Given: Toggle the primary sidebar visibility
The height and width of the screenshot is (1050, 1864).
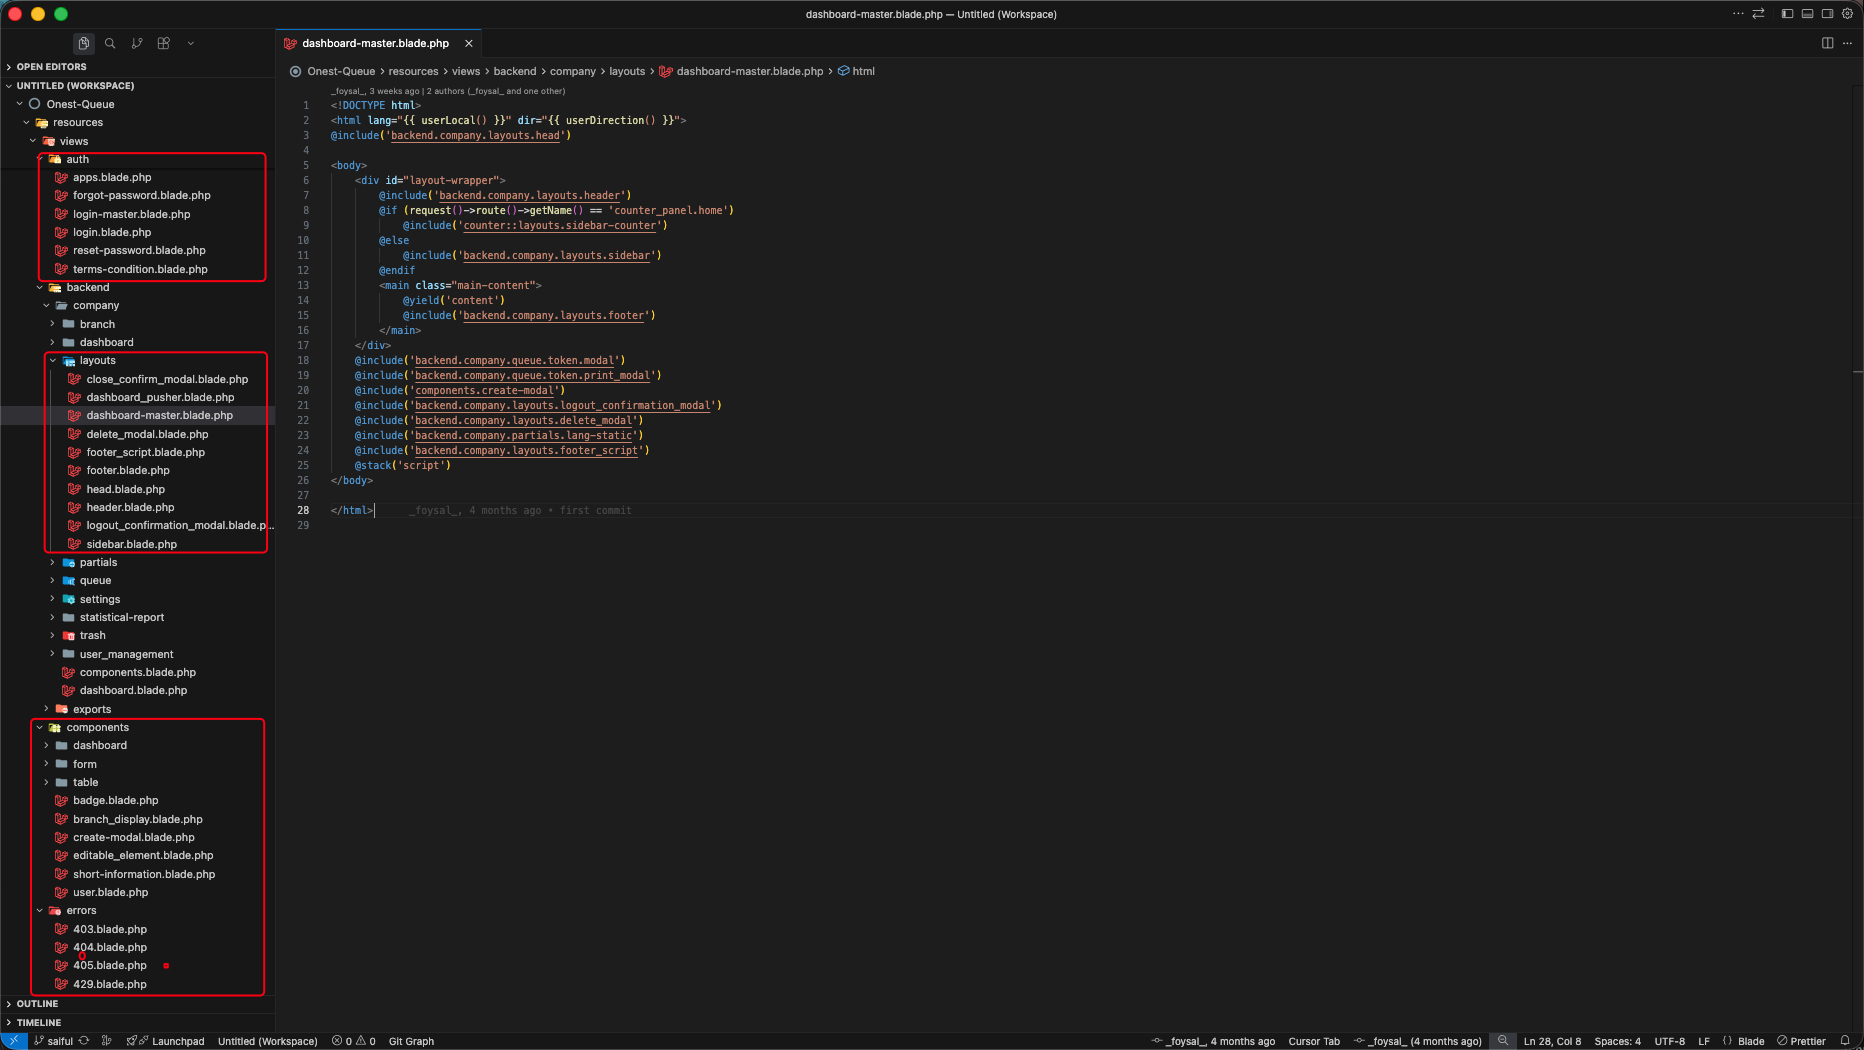Looking at the screenshot, I should click(x=1787, y=14).
